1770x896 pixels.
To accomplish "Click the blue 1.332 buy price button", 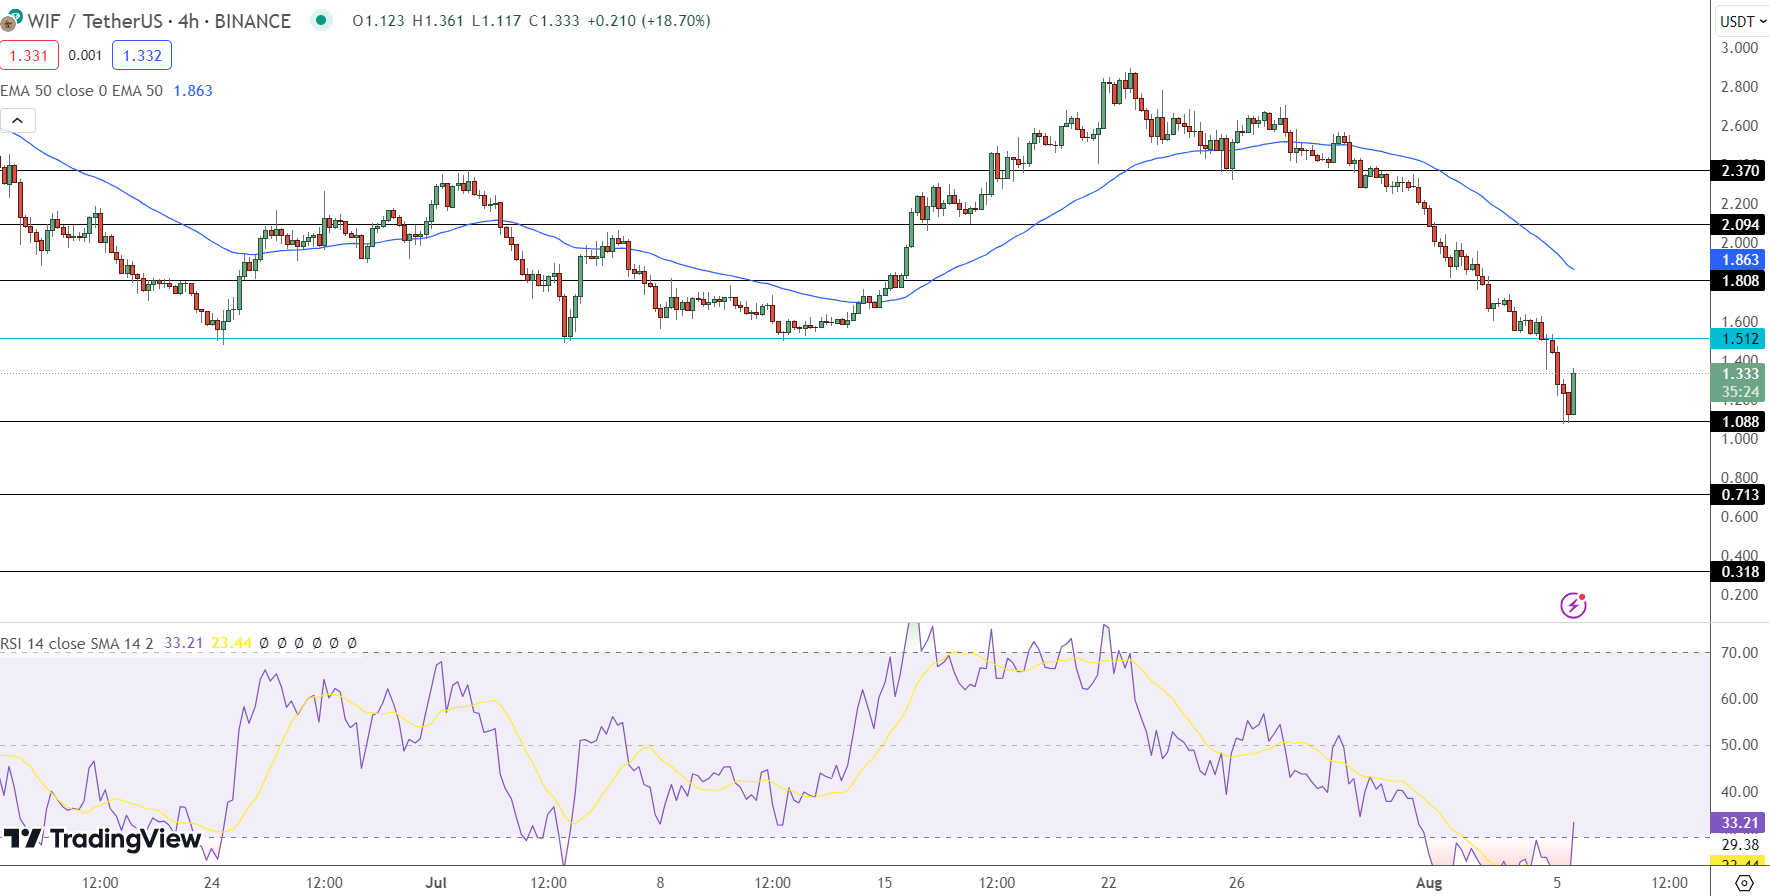I will [142, 56].
